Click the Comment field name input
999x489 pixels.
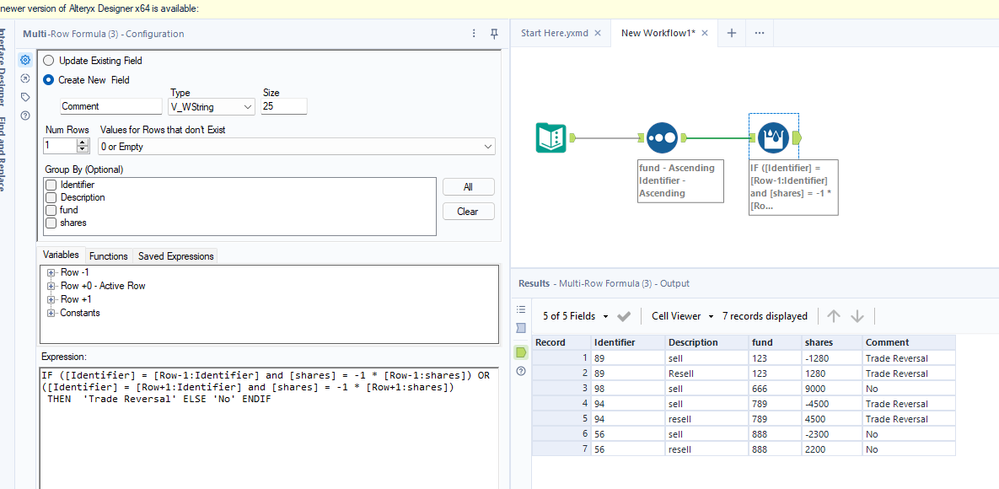point(110,106)
